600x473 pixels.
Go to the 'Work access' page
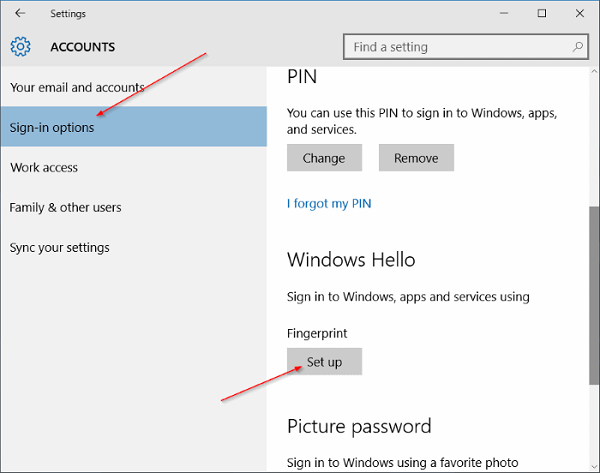tap(44, 167)
